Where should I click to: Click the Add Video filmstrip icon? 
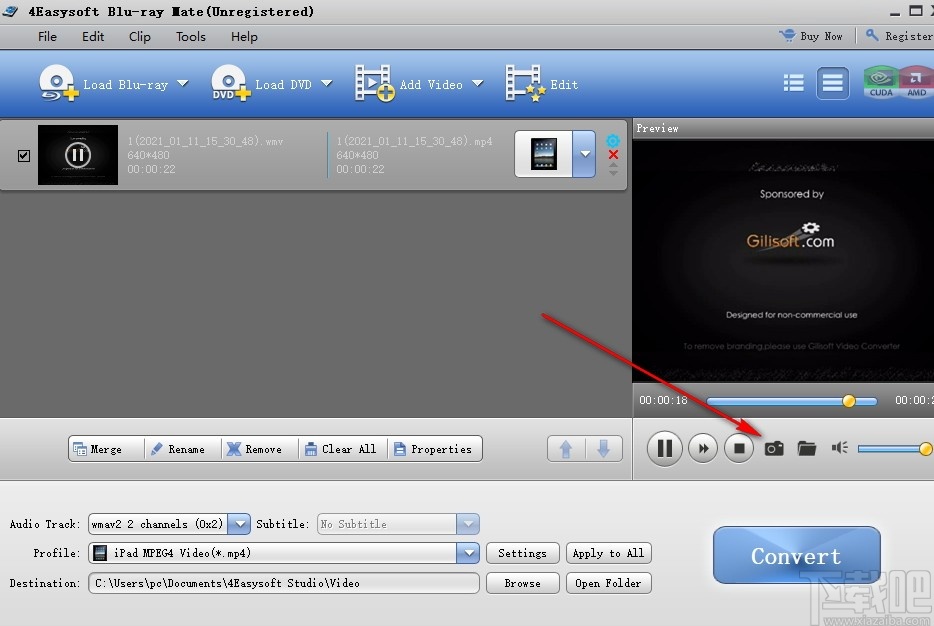click(374, 83)
